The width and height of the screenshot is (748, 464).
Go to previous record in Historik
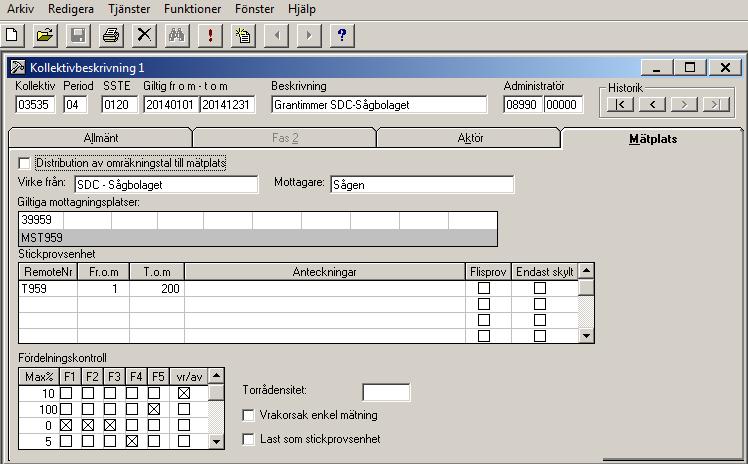click(x=652, y=104)
